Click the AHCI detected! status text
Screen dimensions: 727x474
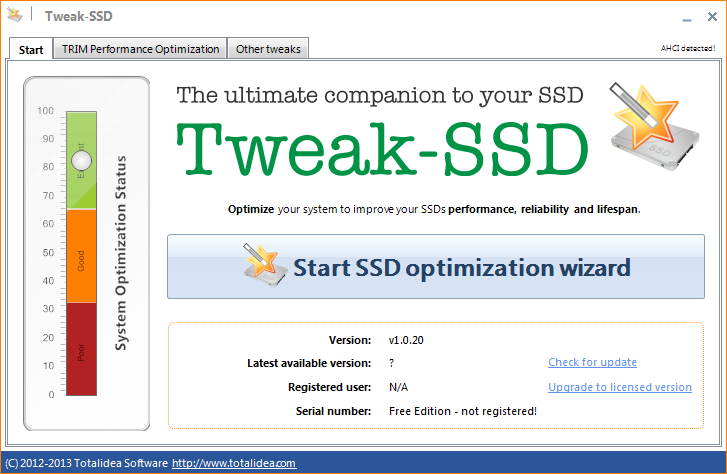(x=688, y=48)
